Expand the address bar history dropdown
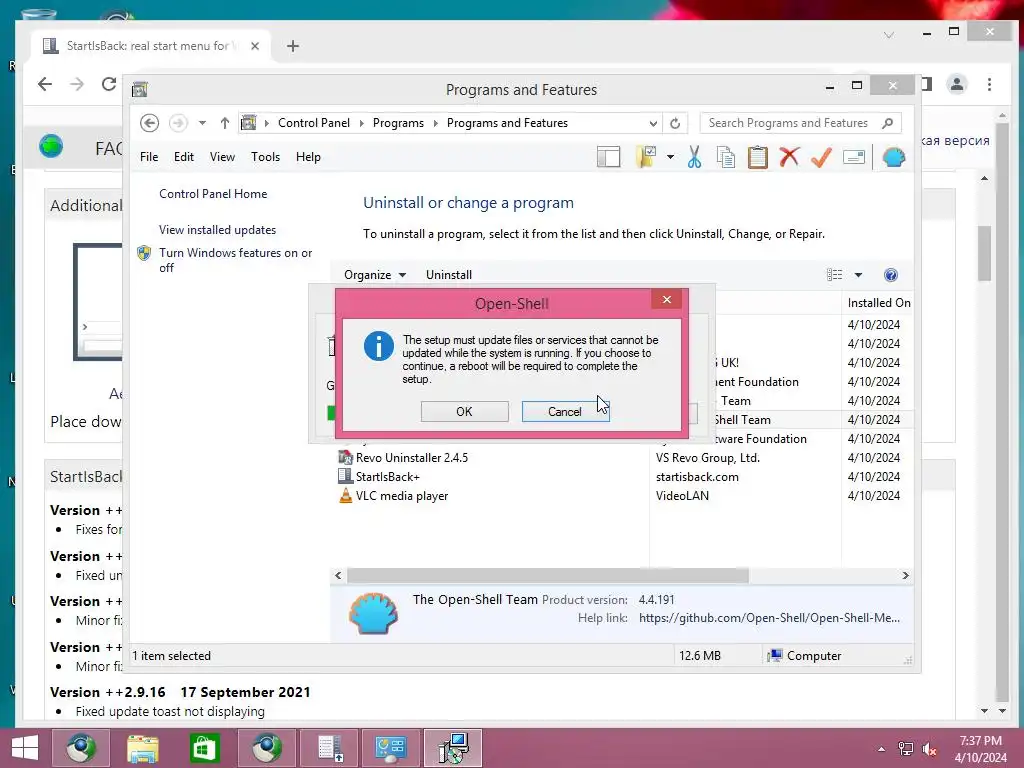This screenshot has width=1024, height=768. pyautogui.click(x=652, y=123)
